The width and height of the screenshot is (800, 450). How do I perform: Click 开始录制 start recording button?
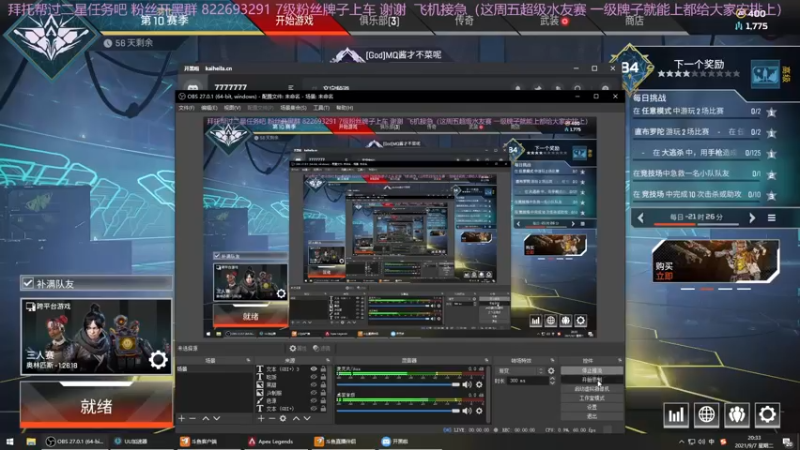[592, 380]
